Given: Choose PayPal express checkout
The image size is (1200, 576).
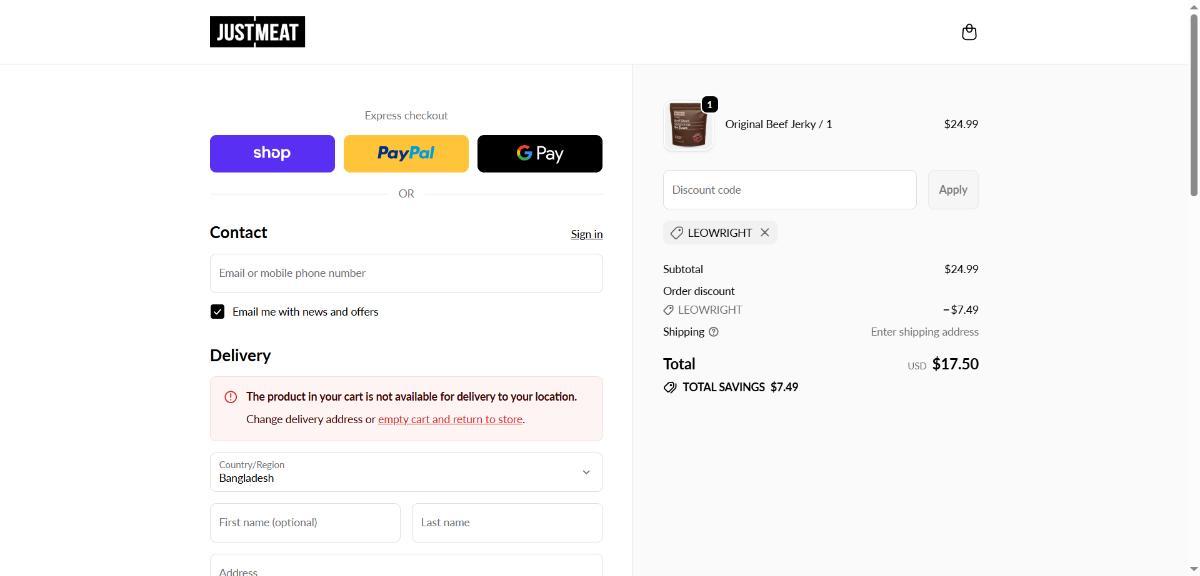Looking at the screenshot, I should pyautogui.click(x=406, y=154).
